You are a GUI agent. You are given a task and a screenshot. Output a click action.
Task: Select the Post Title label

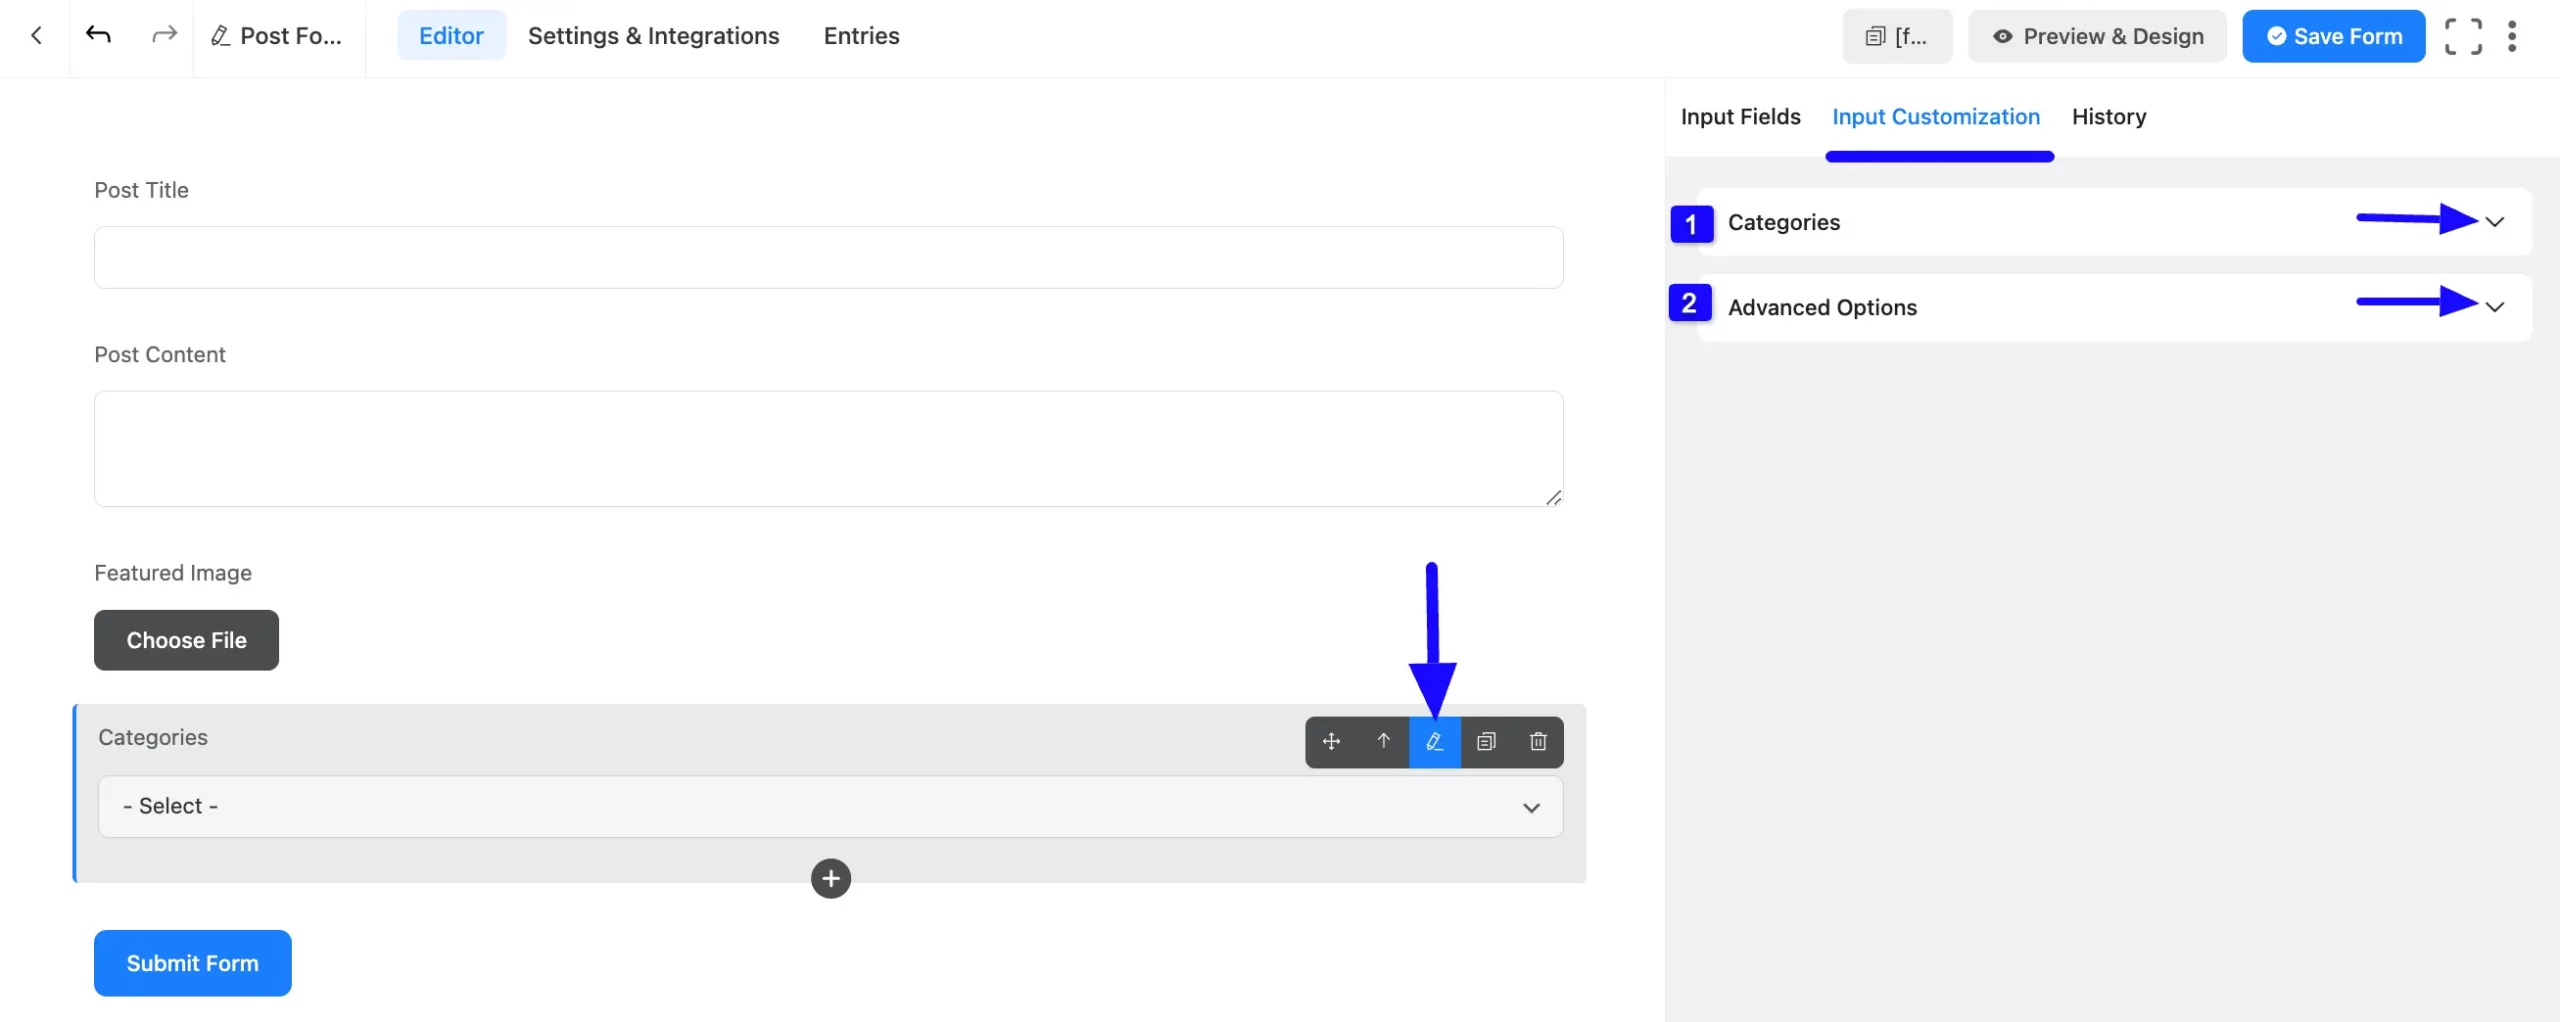(x=141, y=190)
